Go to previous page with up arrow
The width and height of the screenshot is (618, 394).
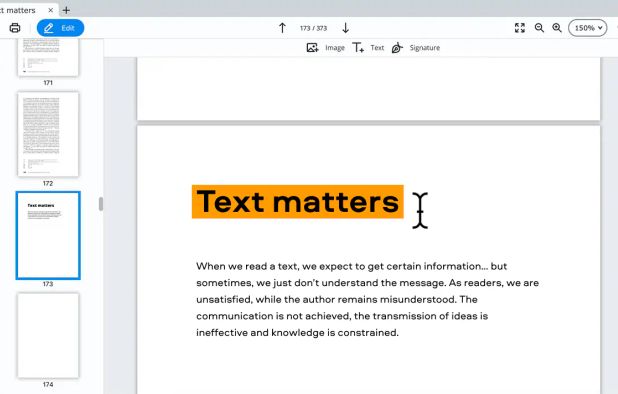282,28
